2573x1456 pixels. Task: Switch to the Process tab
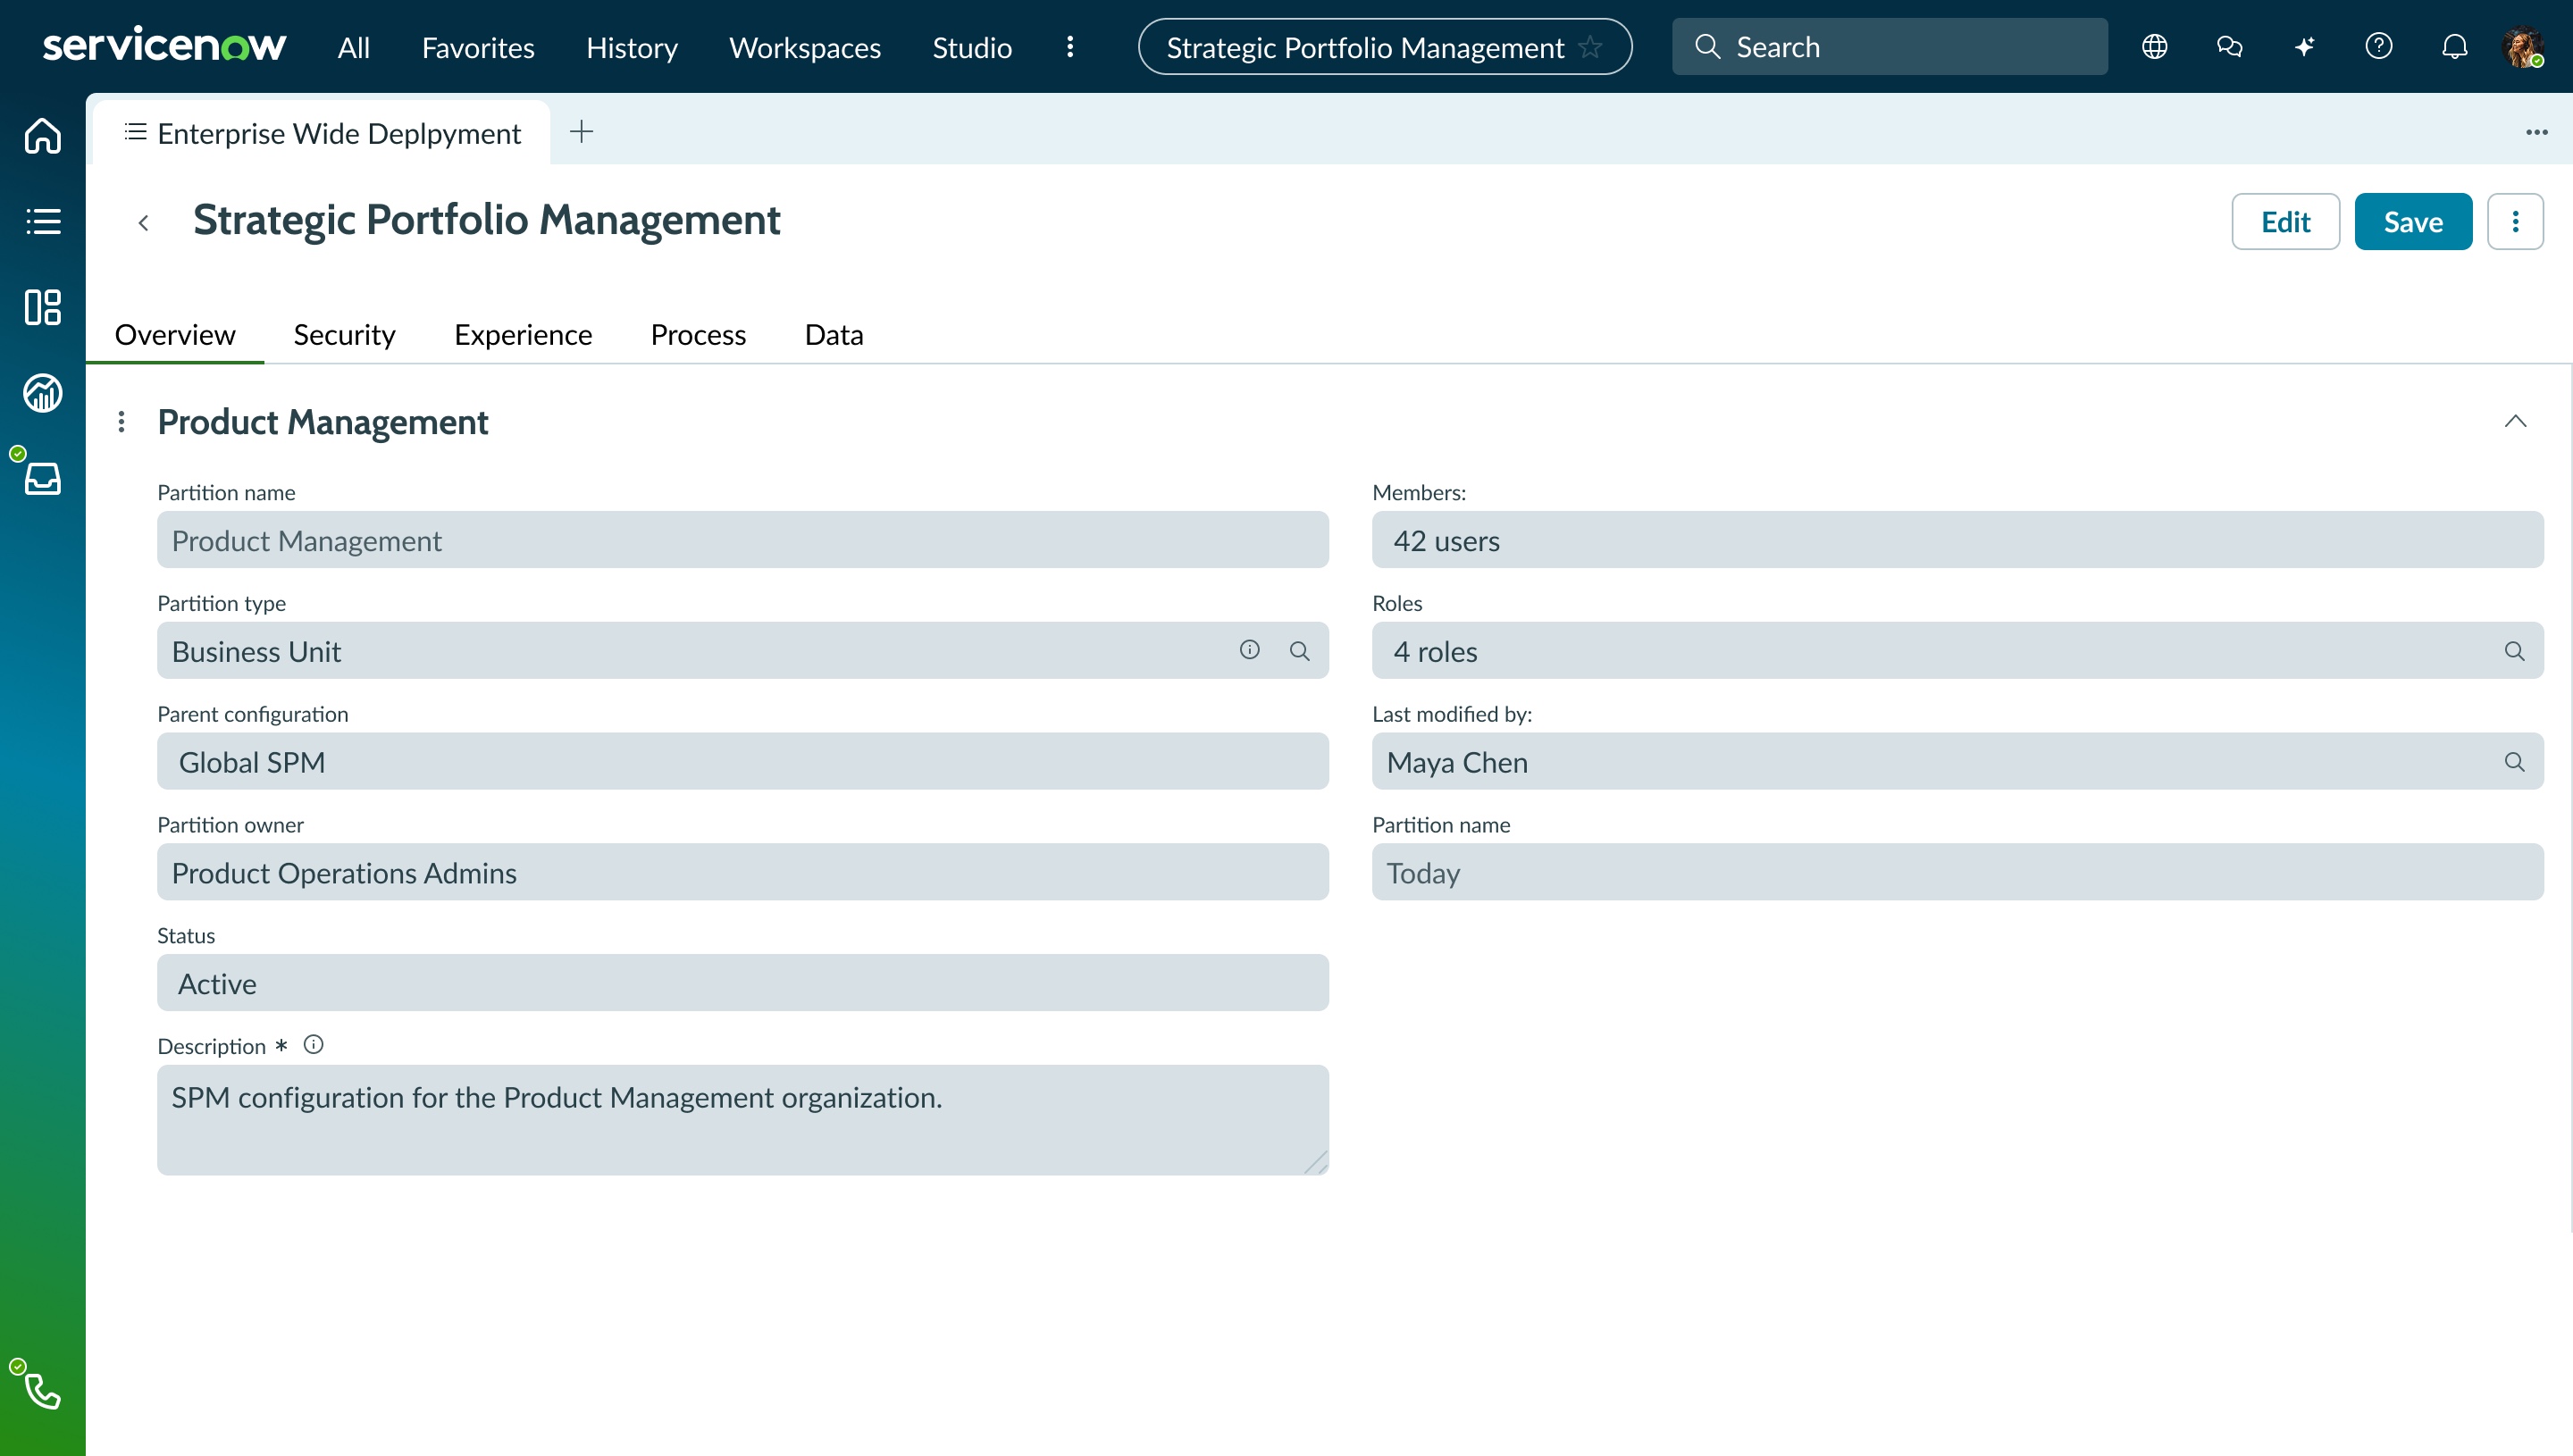coord(698,334)
